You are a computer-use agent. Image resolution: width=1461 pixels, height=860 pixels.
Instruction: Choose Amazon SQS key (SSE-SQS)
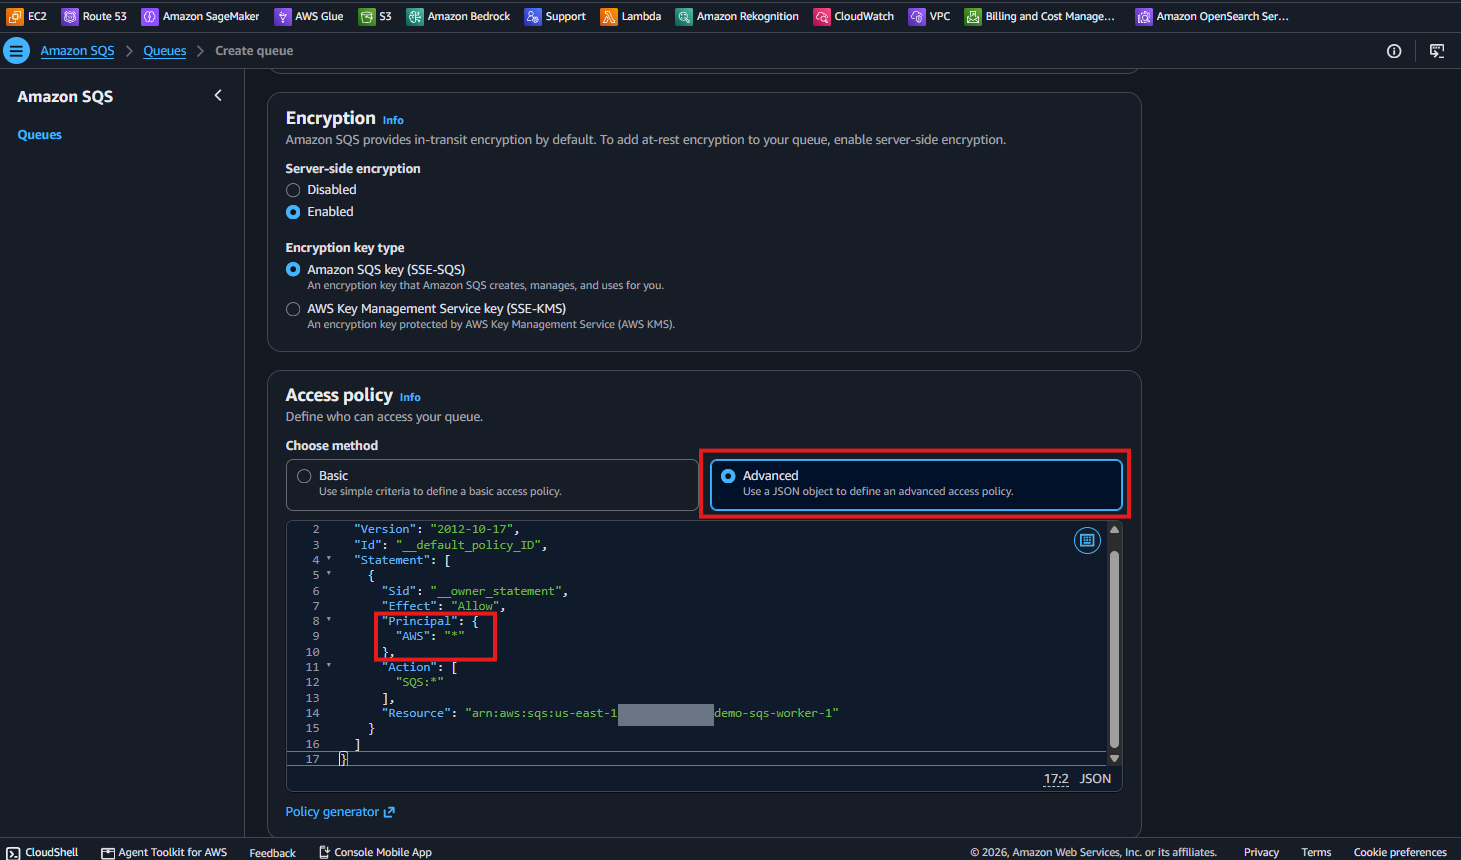(293, 269)
